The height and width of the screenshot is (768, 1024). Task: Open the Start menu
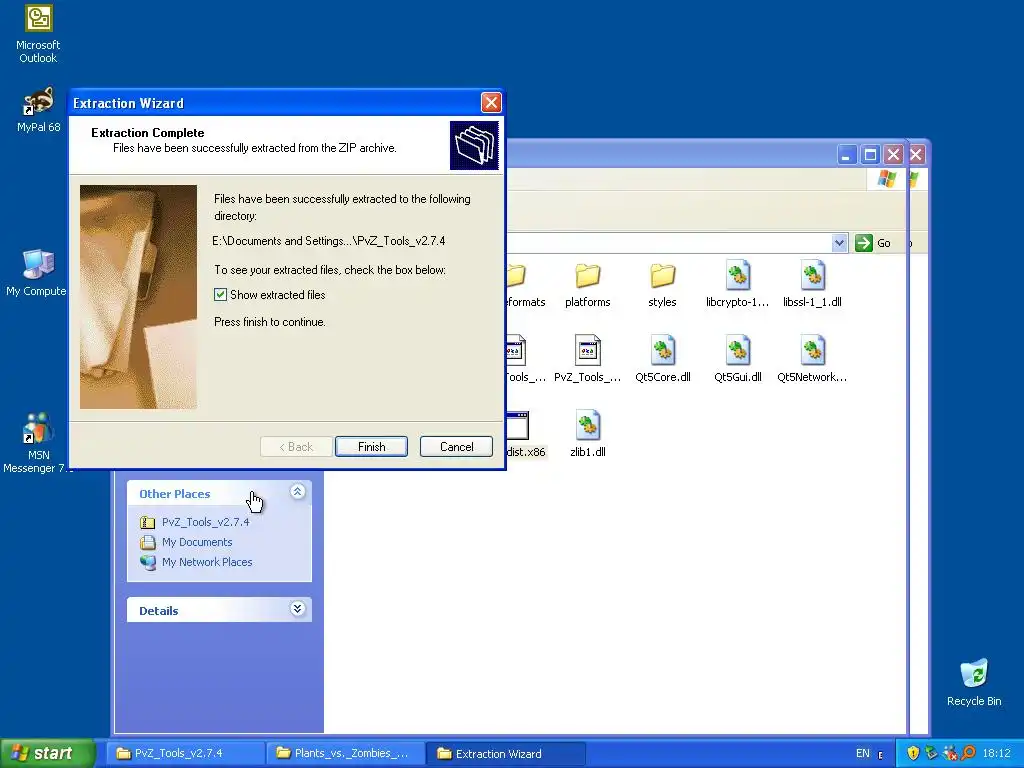pyautogui.click(x=46, y=753)
